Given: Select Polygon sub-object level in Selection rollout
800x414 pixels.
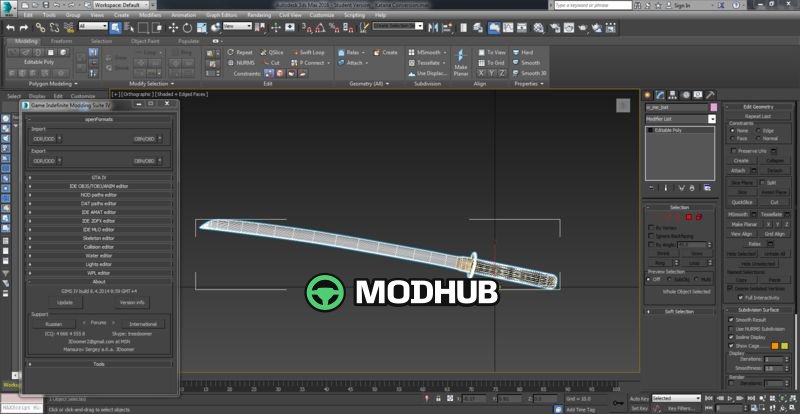Looking at the screenshot, I should 688,217.
